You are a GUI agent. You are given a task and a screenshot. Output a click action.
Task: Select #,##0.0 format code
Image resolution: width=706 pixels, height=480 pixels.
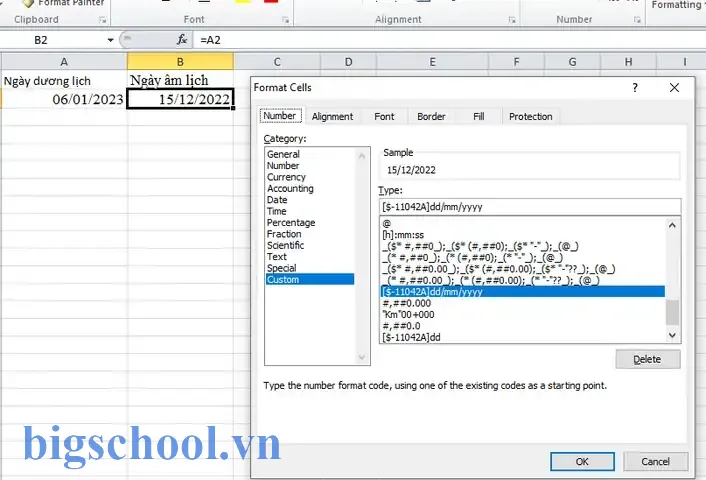(523, 326)
